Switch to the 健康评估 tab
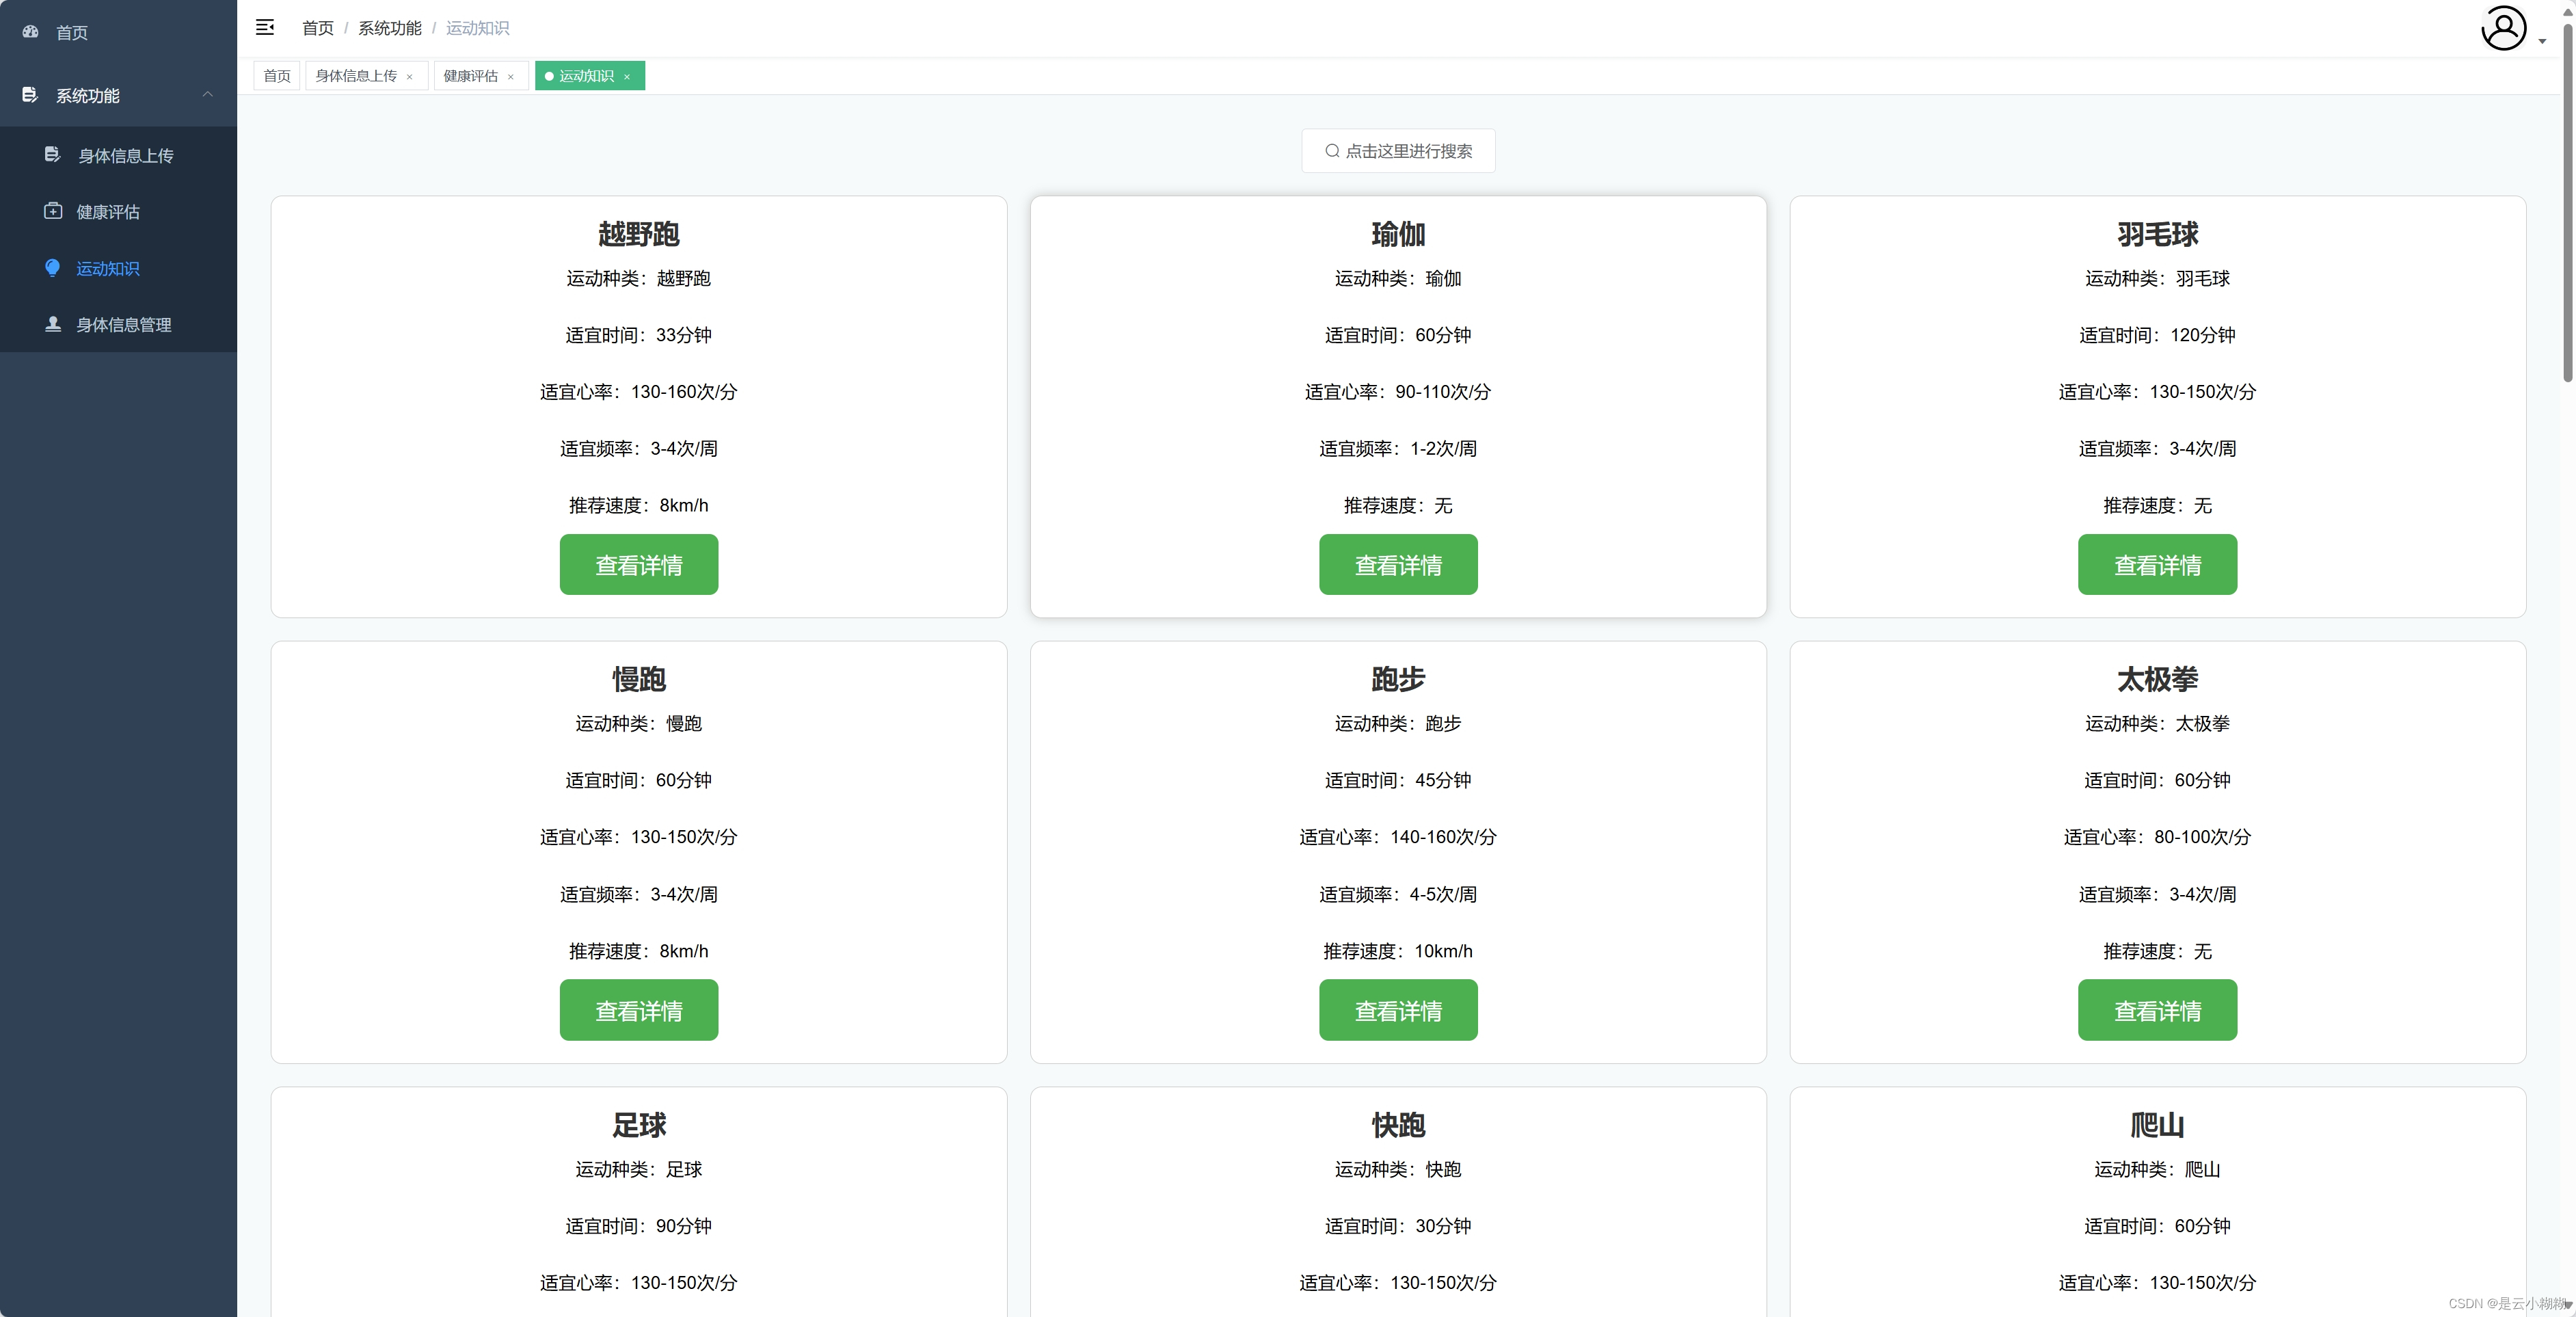Image resolution: width=2576 pixels, height=1317 pixels. click(470, 76)
